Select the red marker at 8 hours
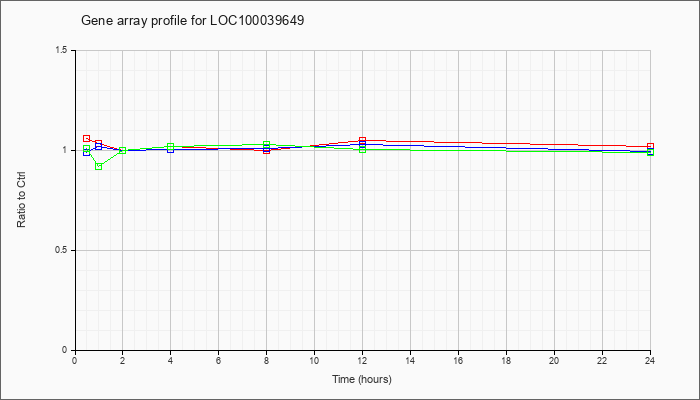The height and width of the screenshot is (400, 700). pos(267,151)
